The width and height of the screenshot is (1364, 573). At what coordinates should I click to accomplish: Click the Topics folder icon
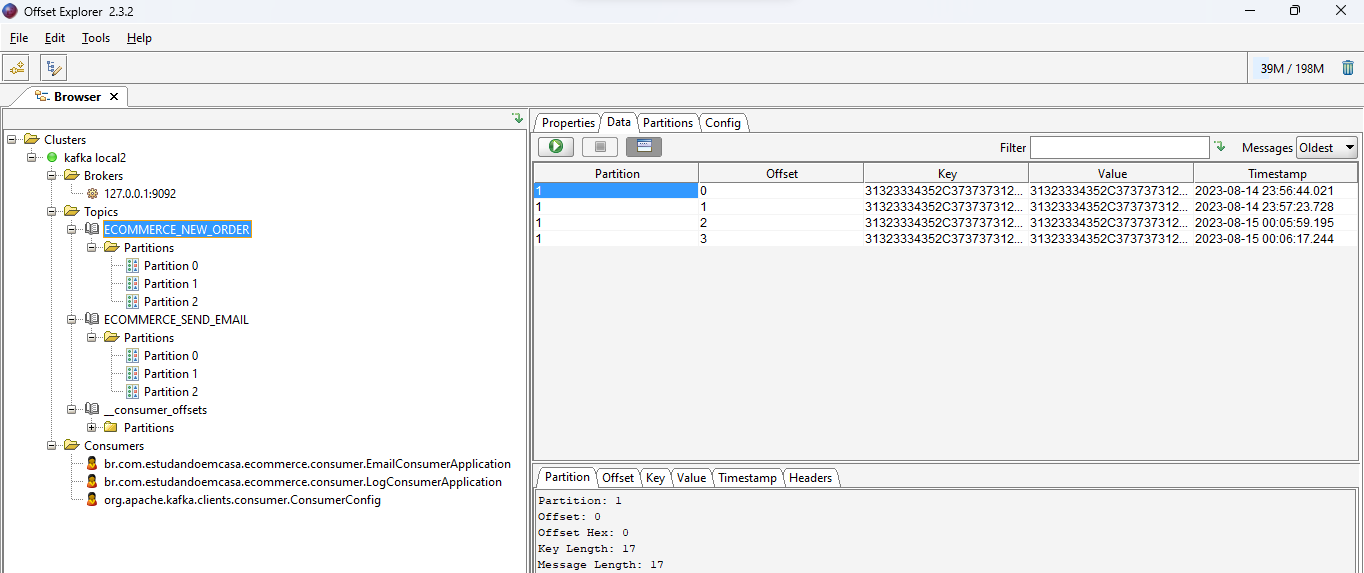(71, 212)
